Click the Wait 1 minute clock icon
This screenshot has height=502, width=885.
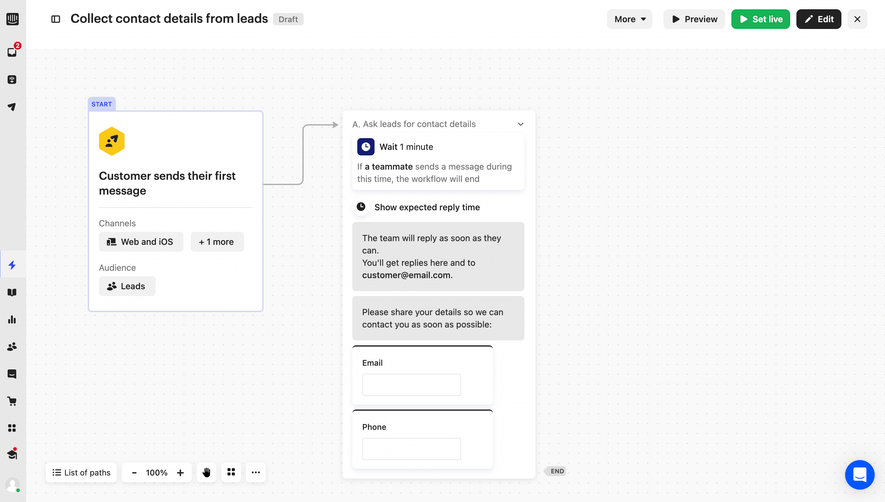[366, 147]
